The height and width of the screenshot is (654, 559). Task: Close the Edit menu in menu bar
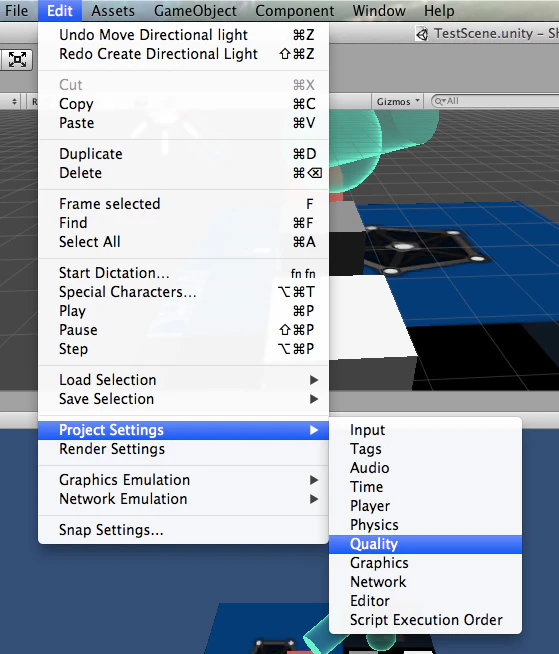(60, 10)
